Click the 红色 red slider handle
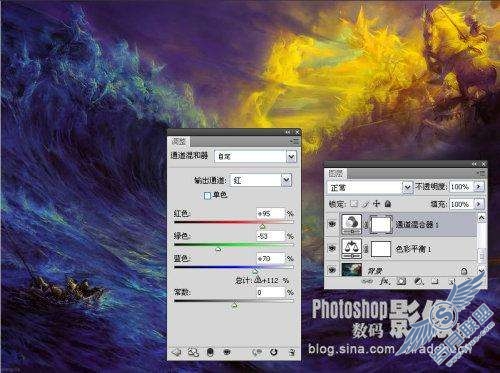Viewport: 500px width, 373px height. [262, 227]
